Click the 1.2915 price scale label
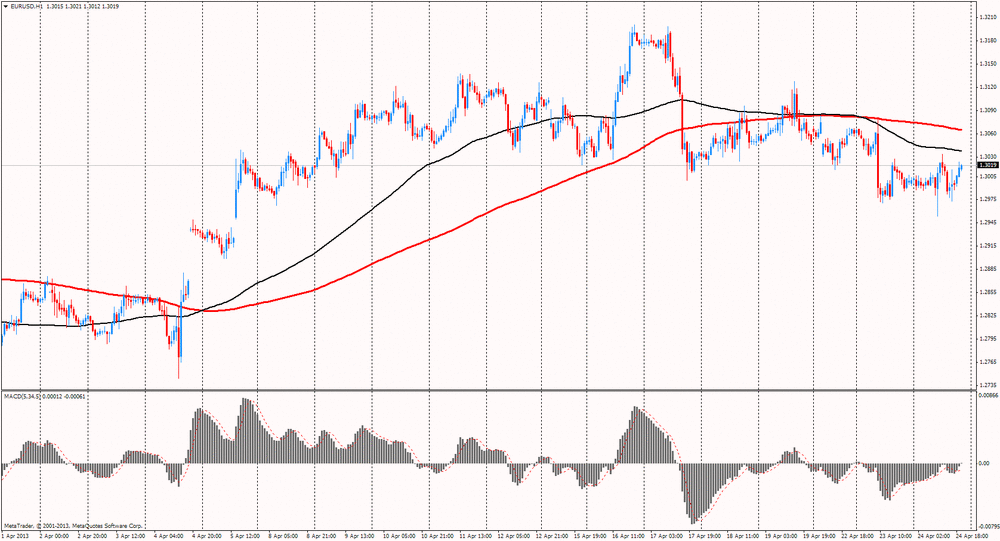1000x541 pixels. [987, 246]
